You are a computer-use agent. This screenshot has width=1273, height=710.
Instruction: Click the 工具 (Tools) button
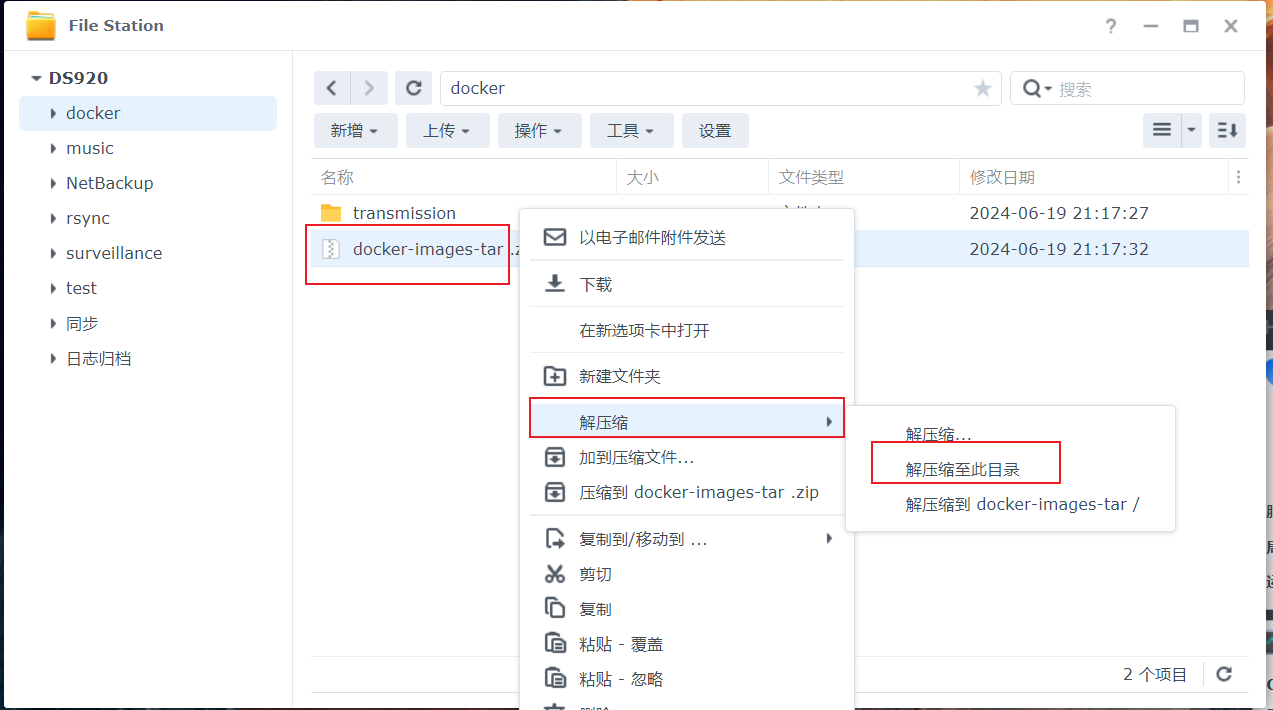point(631,130)
